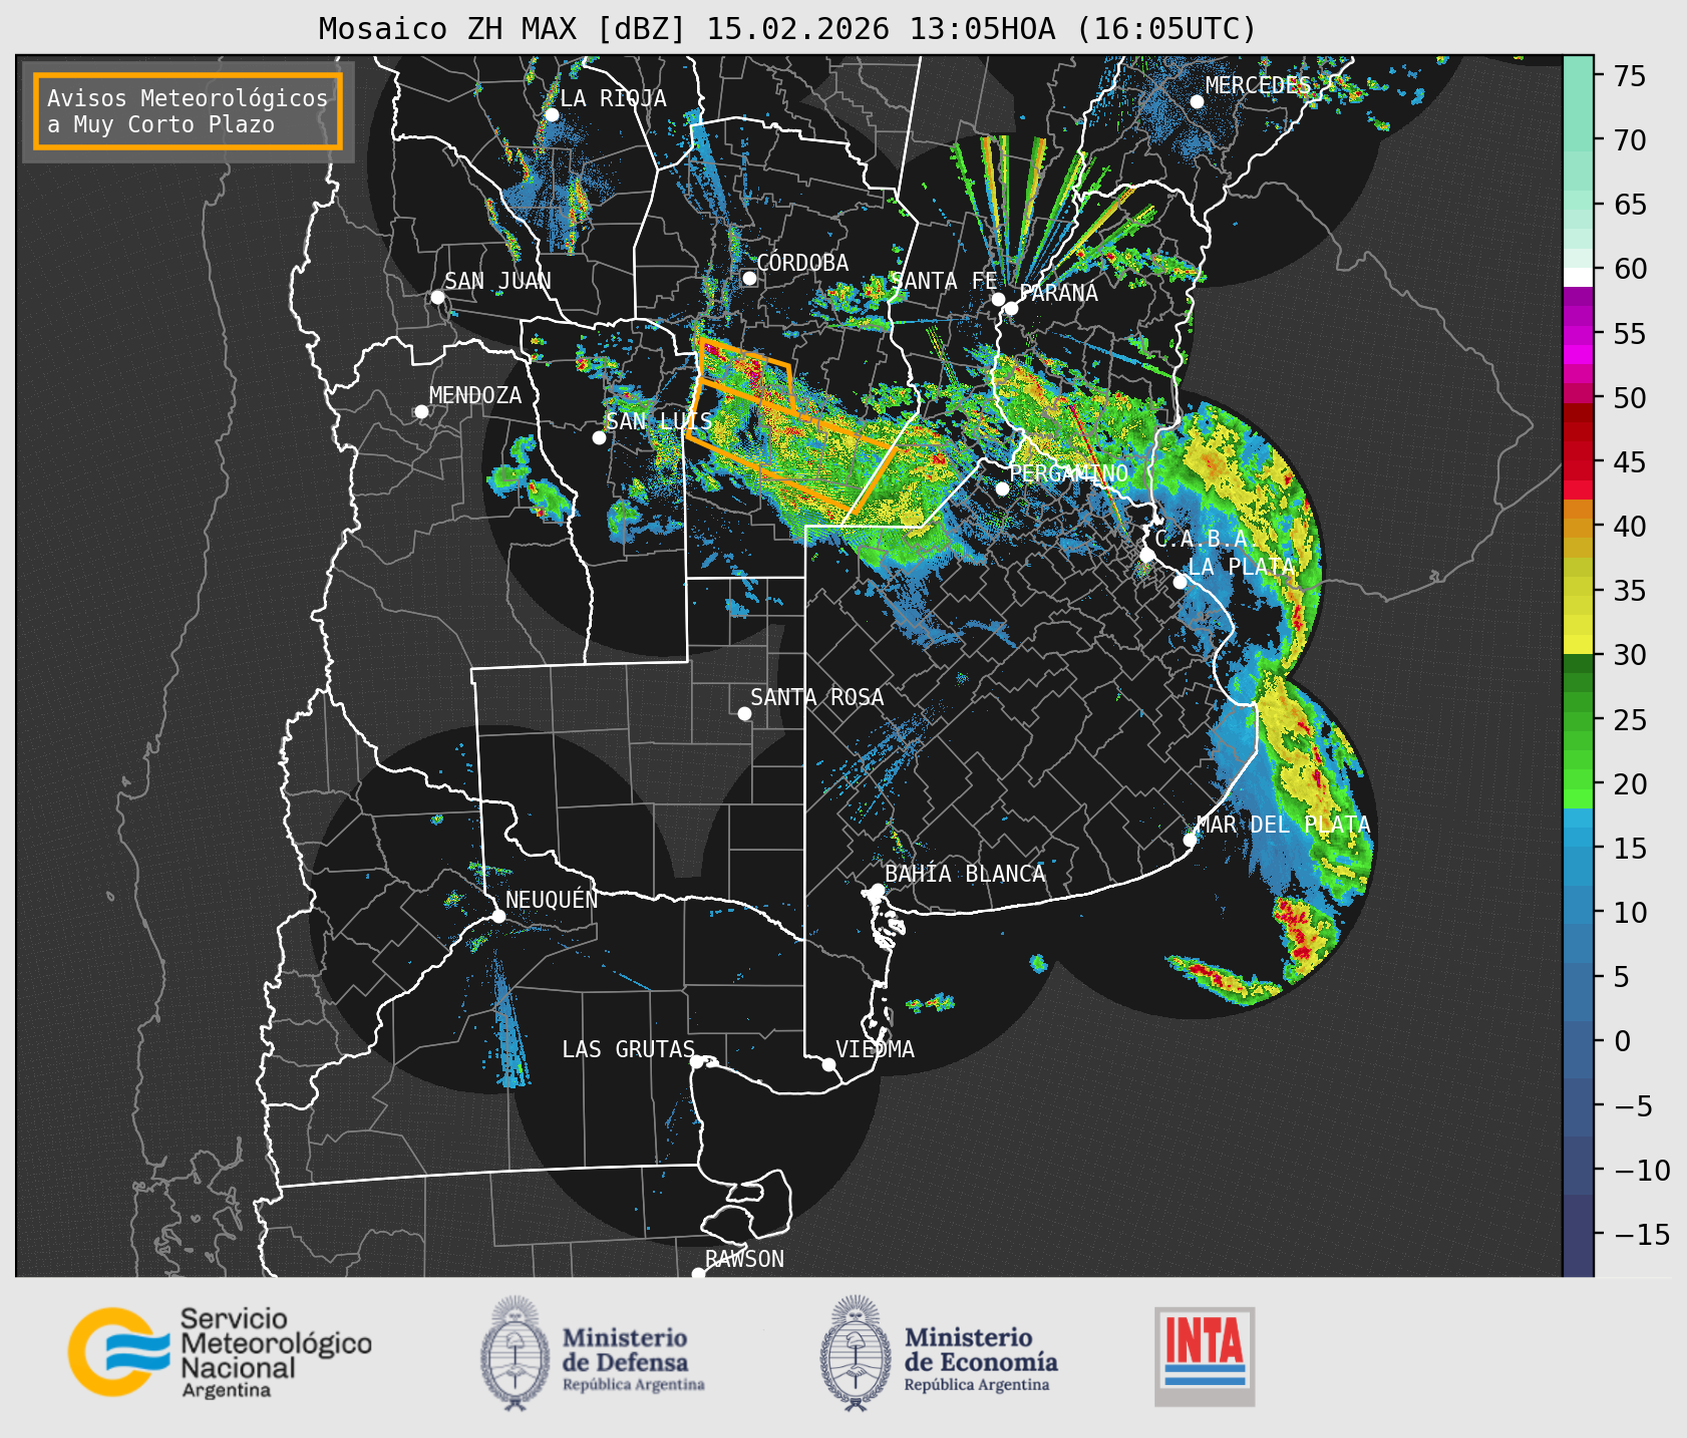
Task: Click the SAN LUIS city marker dot
Action: pyautogui.click(x=599, y=437)
